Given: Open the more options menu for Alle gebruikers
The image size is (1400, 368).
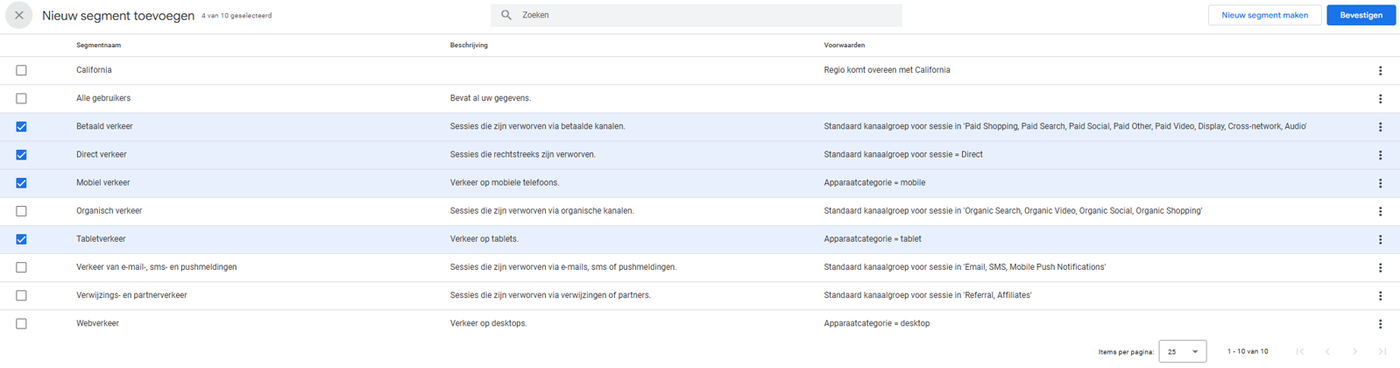Looking at the screenshot, I should pos(1380,99).
